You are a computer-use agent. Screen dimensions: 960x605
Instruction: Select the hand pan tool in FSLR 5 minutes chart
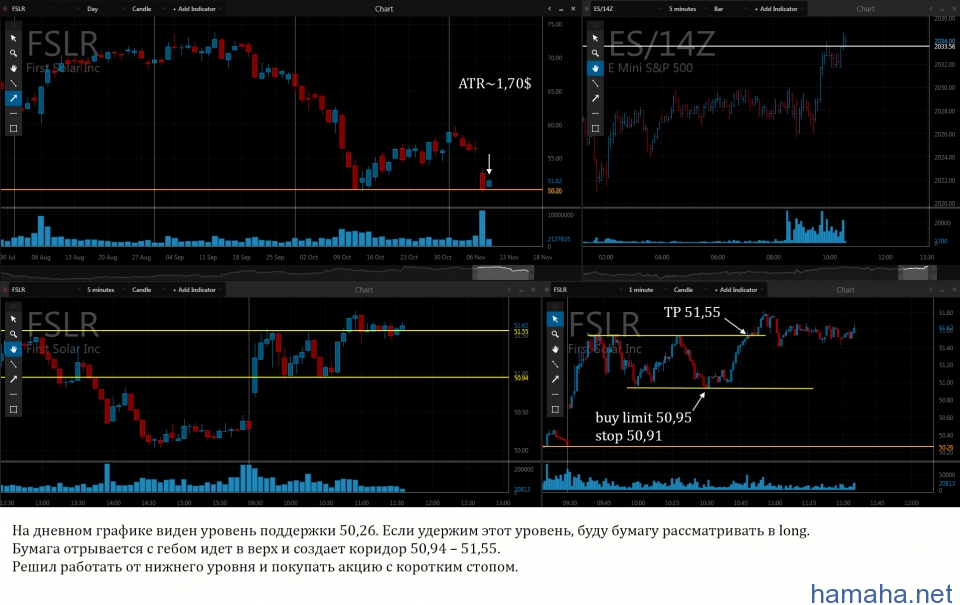point(13,349)
